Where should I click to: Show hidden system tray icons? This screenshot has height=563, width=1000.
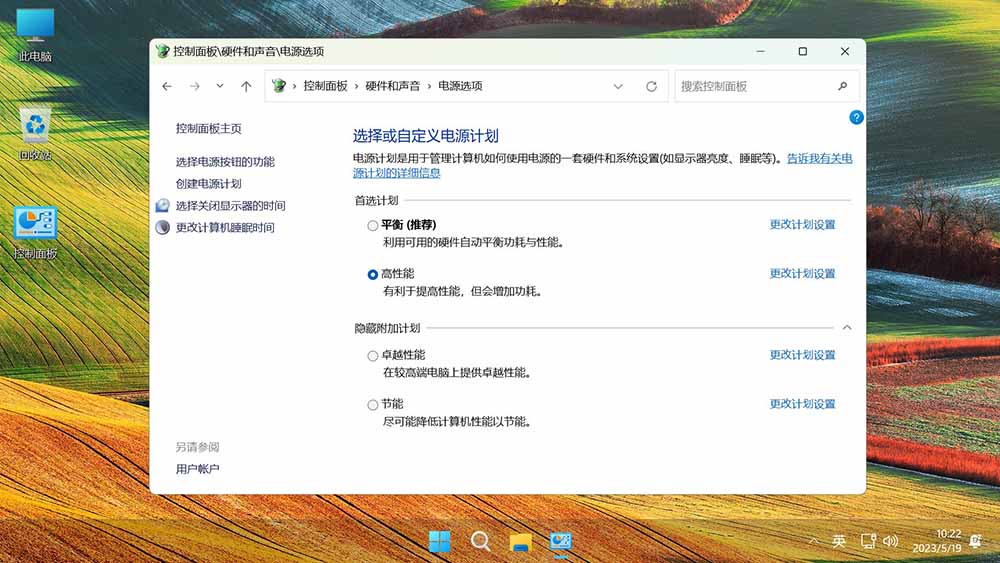coord(813,541)
